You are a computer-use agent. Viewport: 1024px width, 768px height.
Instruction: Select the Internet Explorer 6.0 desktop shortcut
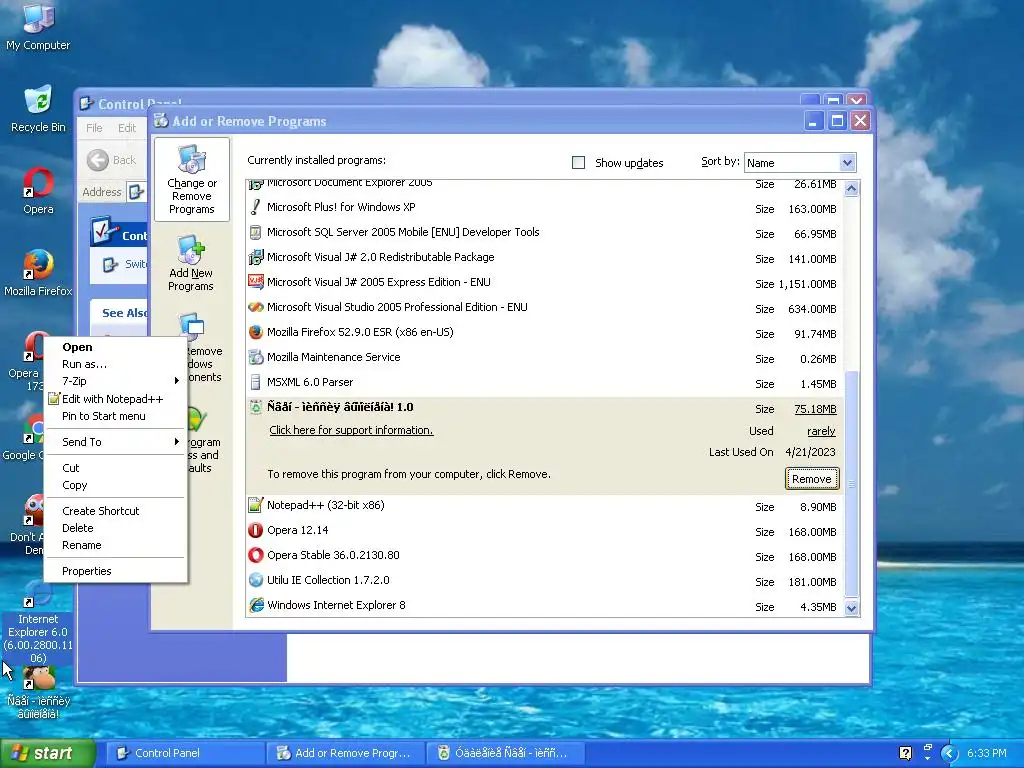38,623
